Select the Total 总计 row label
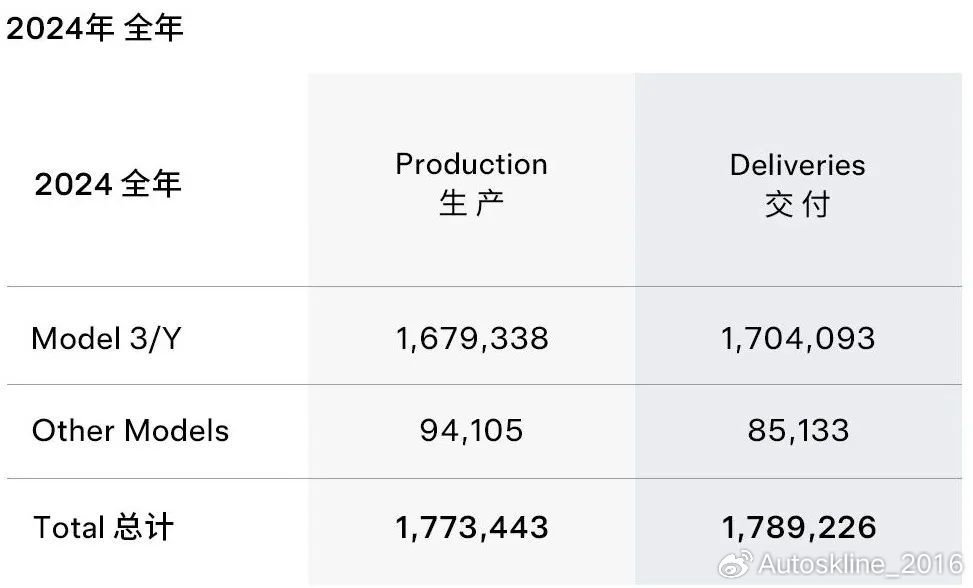The image size is (973, 588). click(103, 527)
